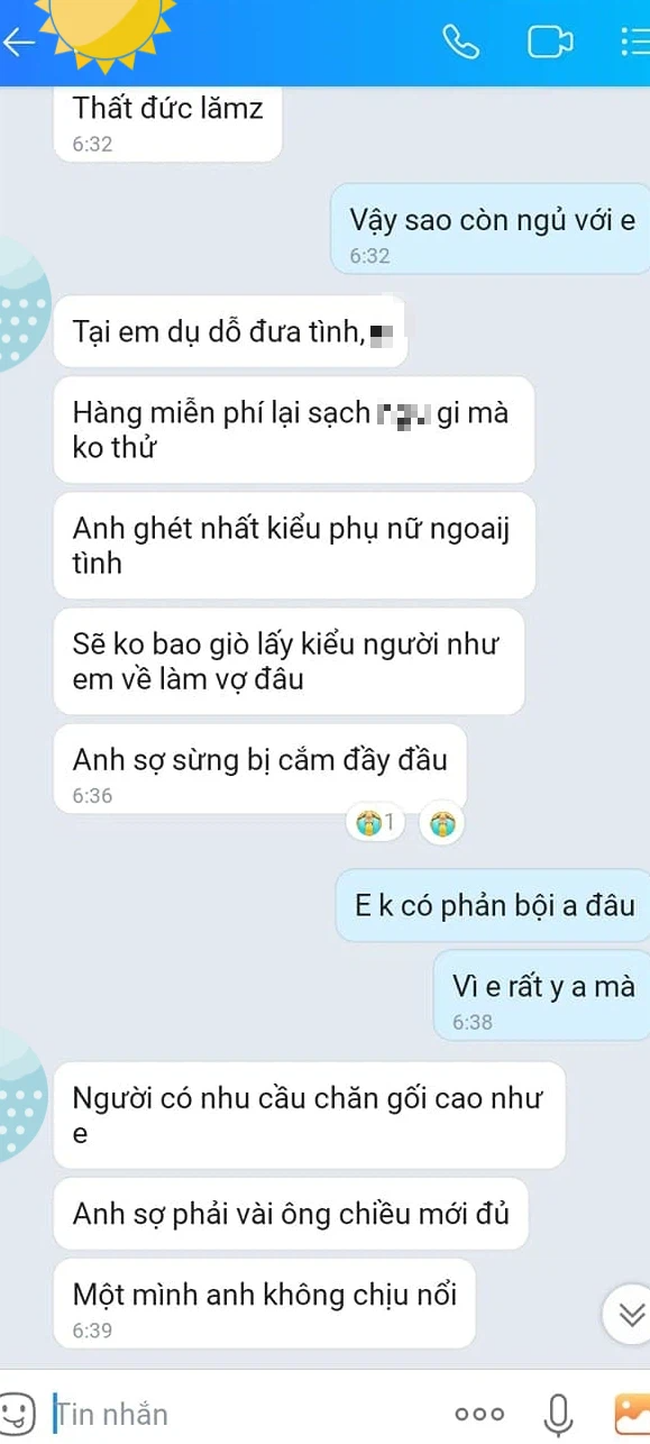
Task: Select message 'Vì e rất y a mà'
Action: point(541,995)
